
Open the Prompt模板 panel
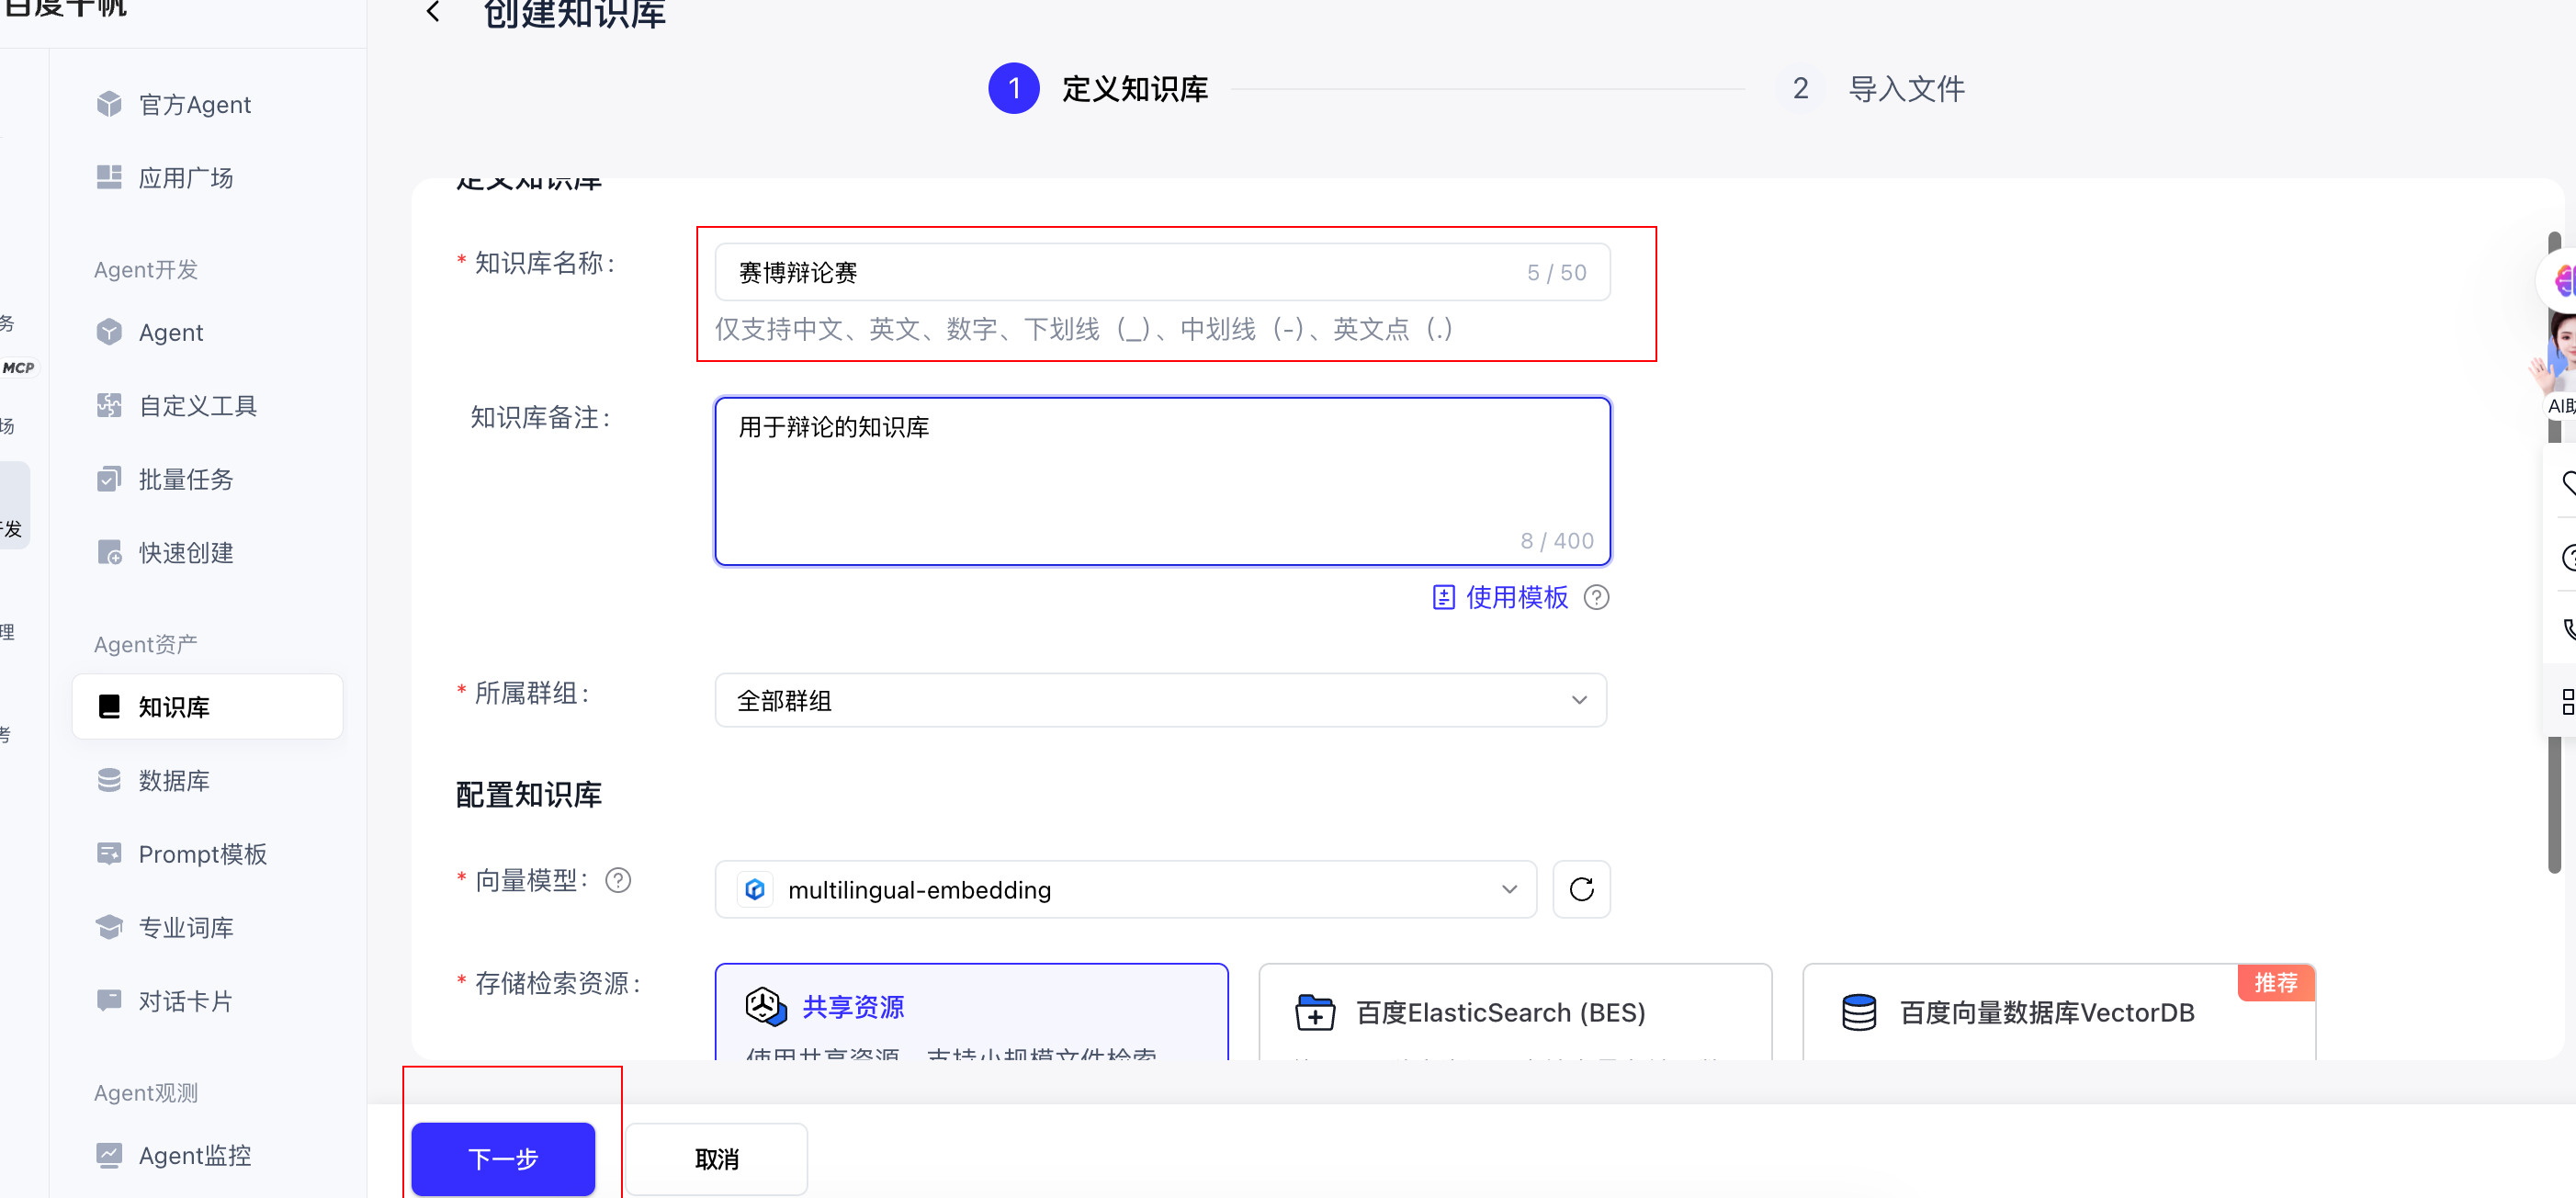click(x=202, y=853)
